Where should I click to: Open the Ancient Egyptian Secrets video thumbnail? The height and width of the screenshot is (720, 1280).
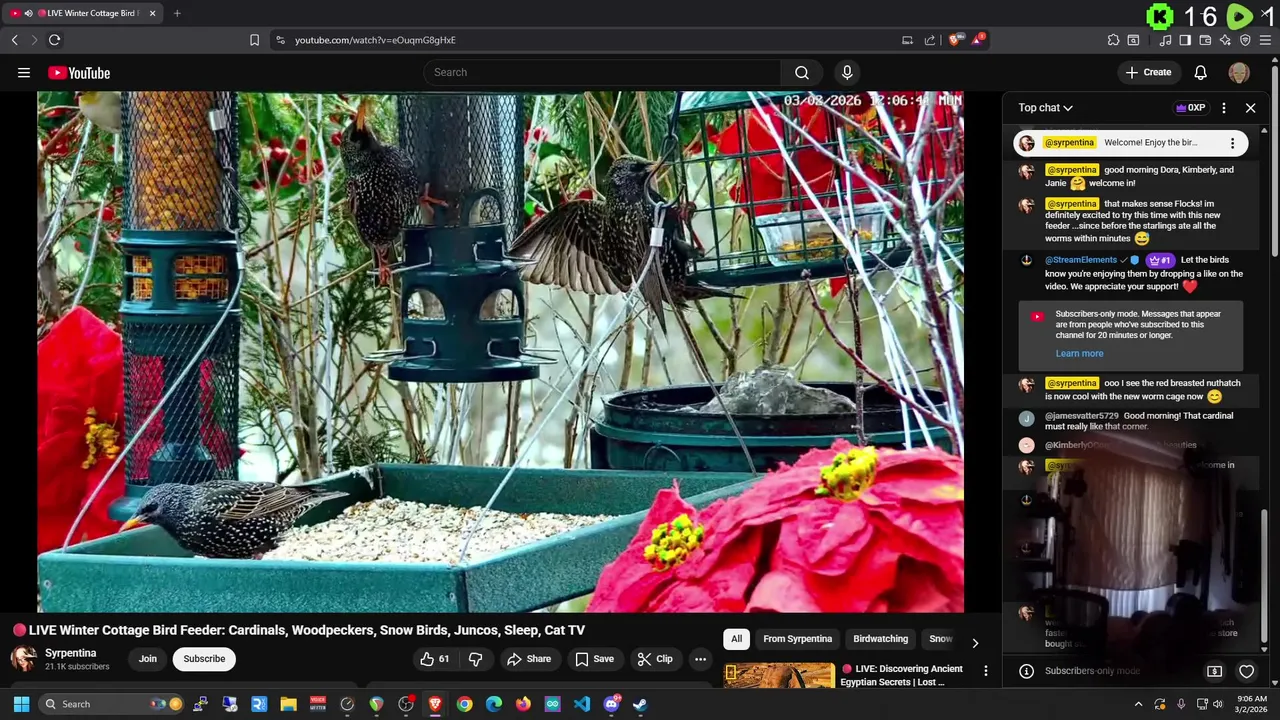point(779,676)
